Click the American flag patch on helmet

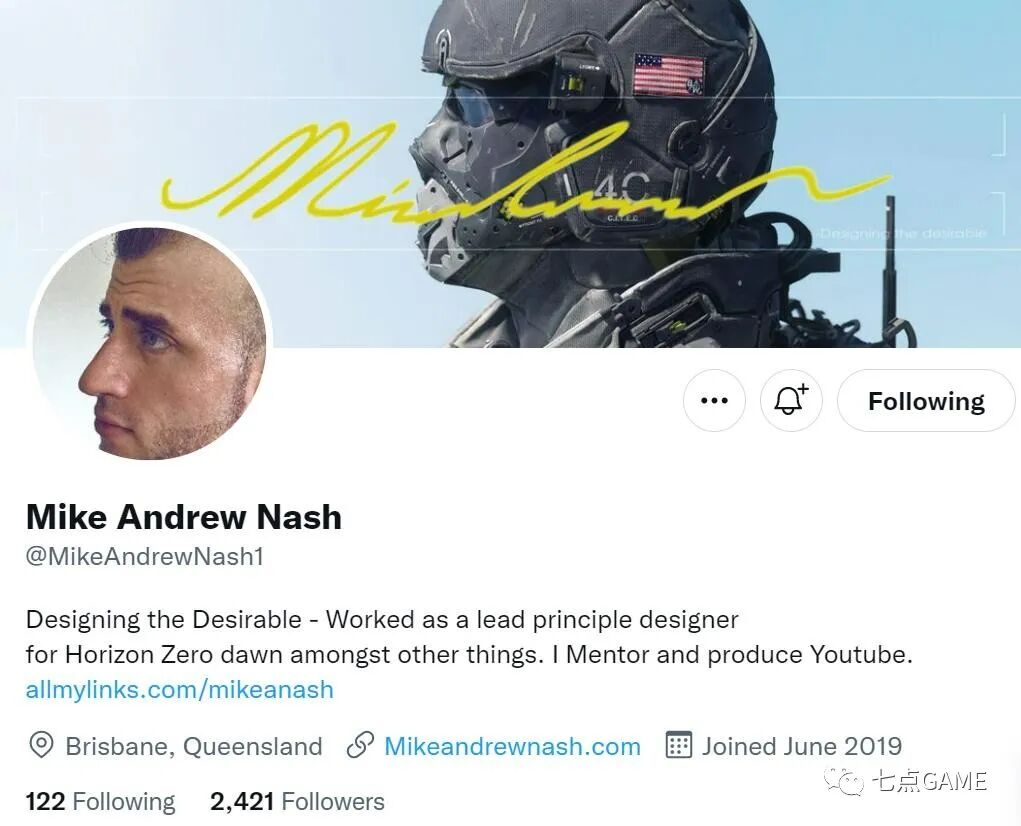click(669, 75)
